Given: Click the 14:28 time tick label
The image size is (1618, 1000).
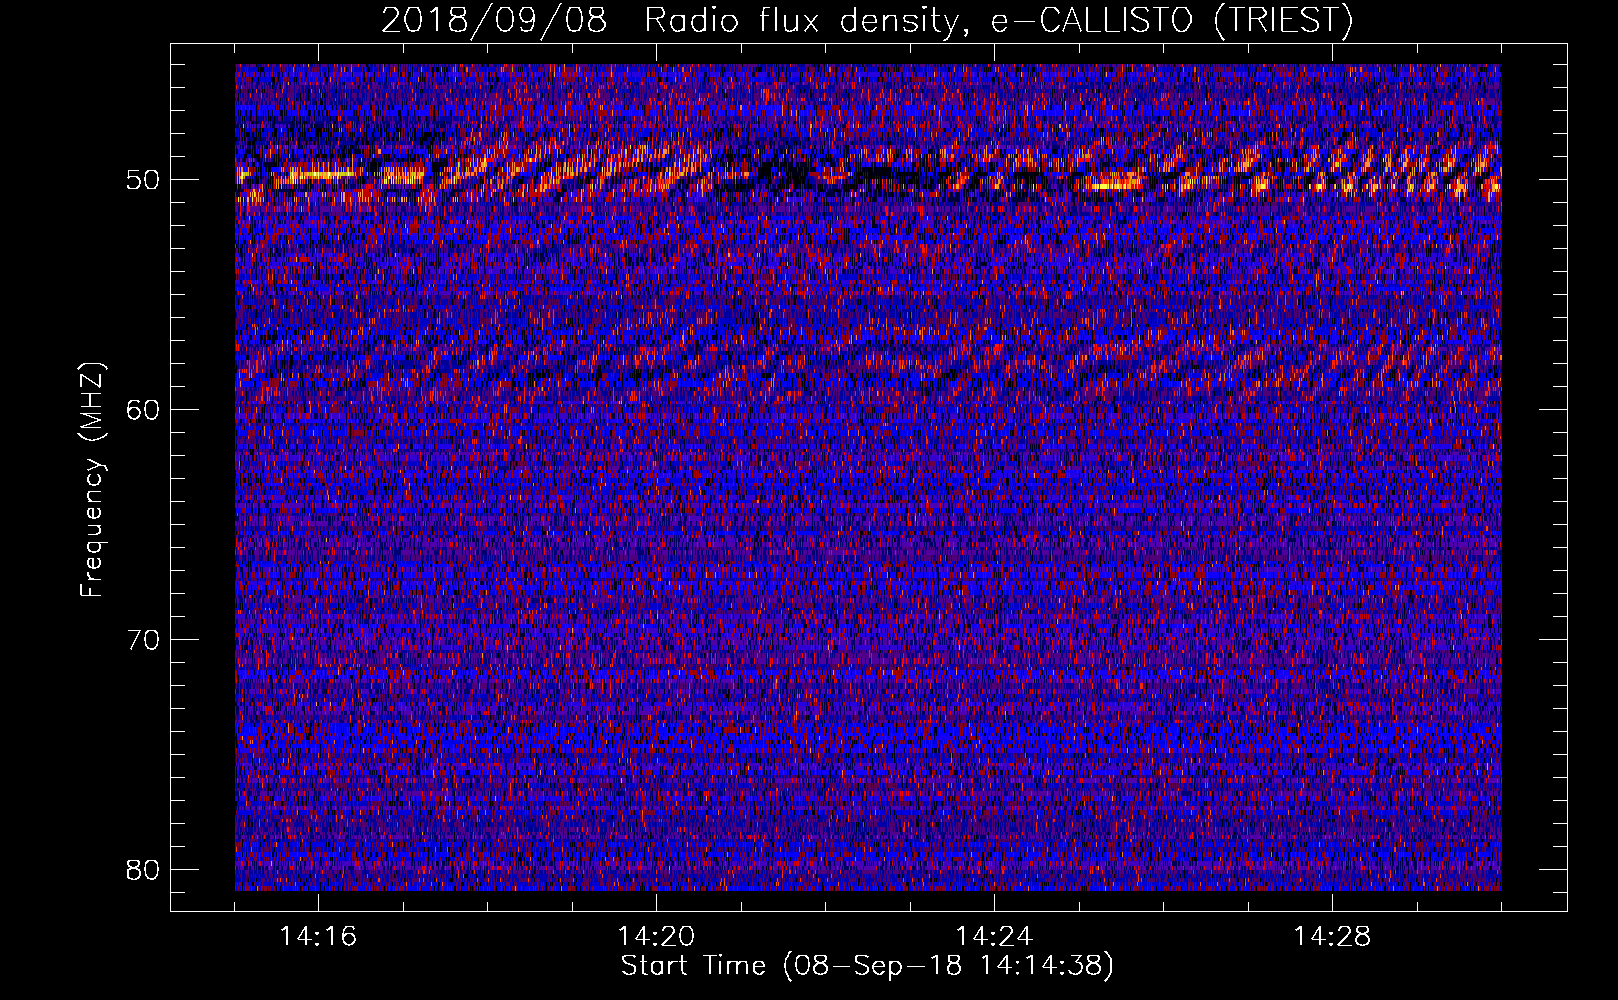Looking at the screenshot, I should point(1332,937).
